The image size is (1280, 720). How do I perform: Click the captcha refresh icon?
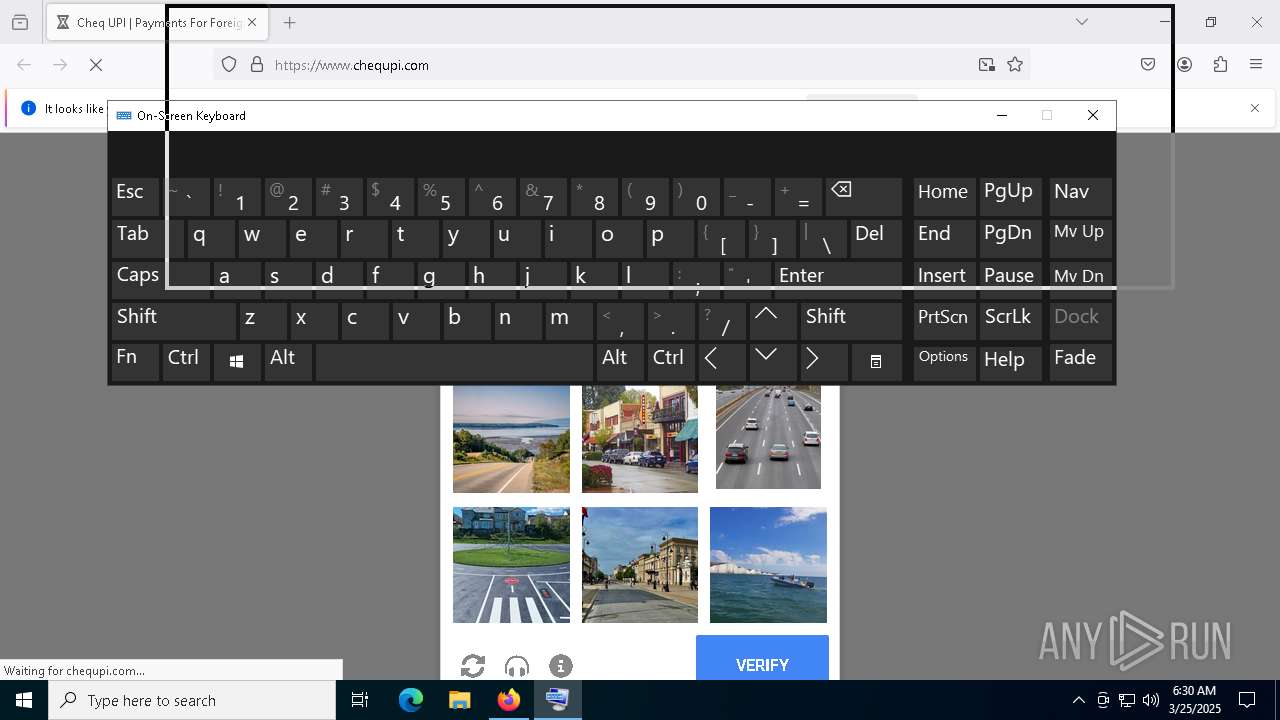tap(473, 666)
